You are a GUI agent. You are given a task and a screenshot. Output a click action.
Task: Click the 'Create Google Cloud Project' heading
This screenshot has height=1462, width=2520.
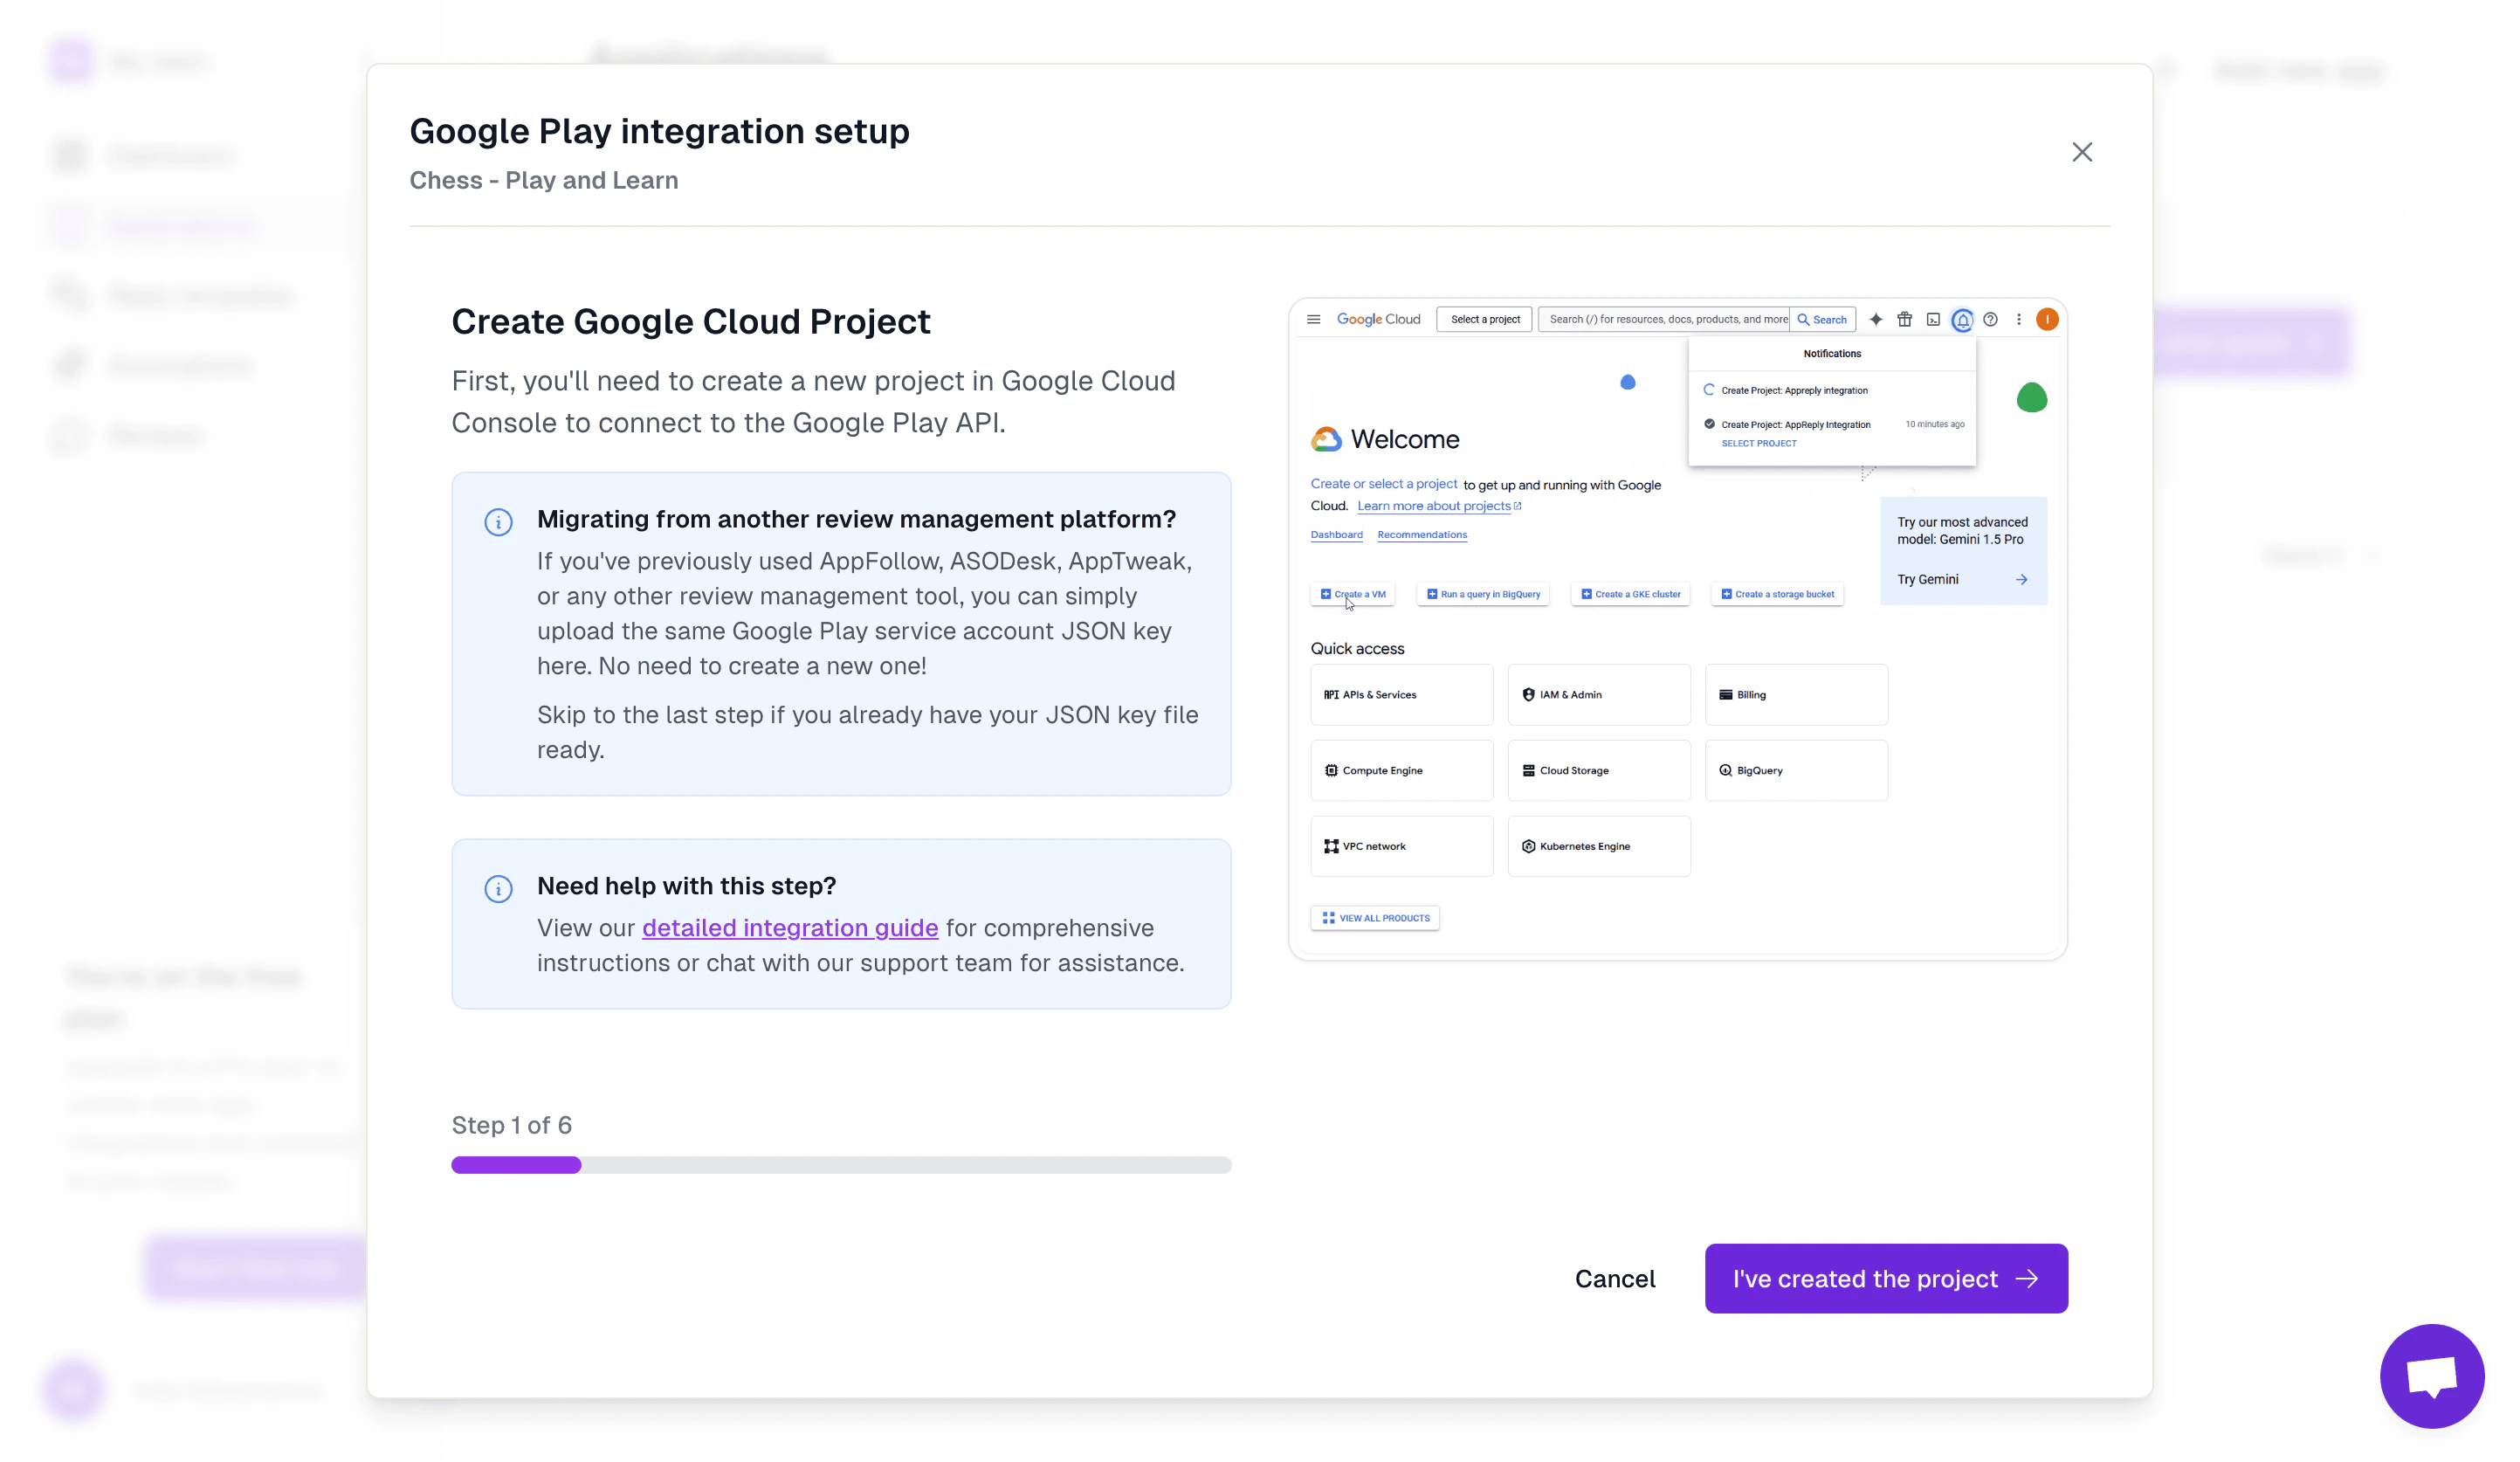pos(690,321)
